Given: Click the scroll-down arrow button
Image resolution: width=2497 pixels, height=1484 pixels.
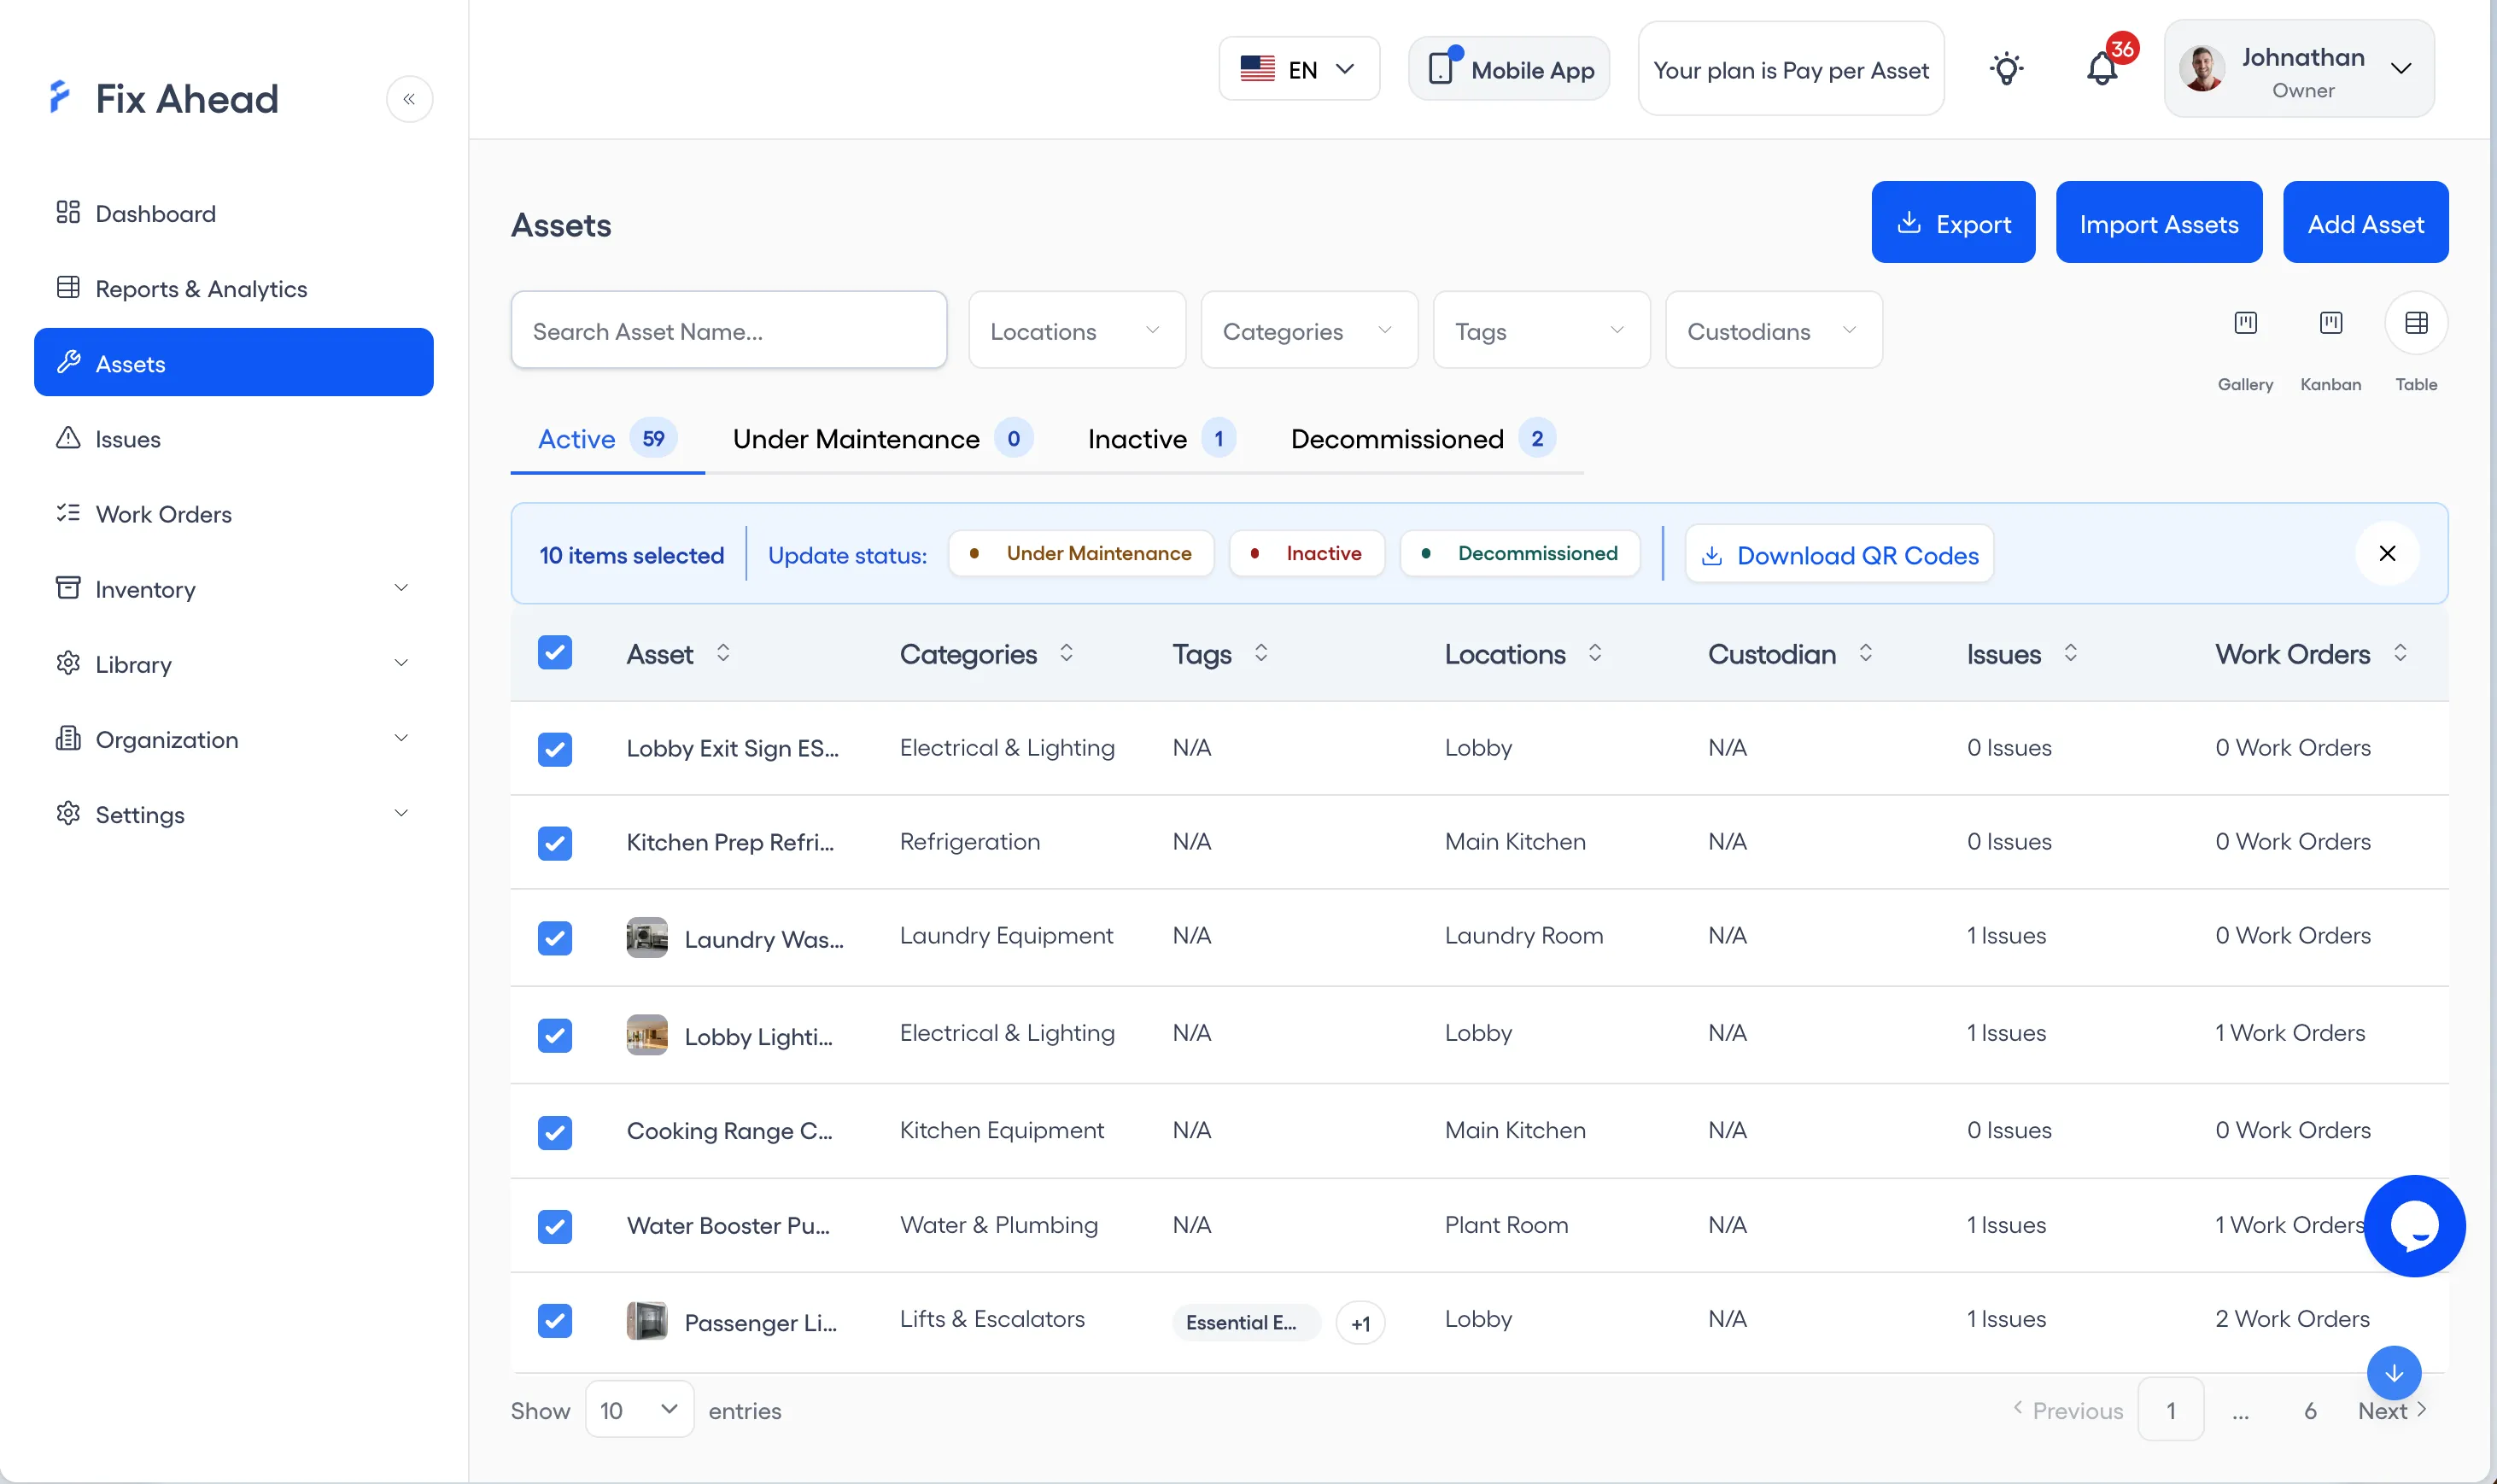Looking at the screenshot, I should [x=2394, y=1374].
